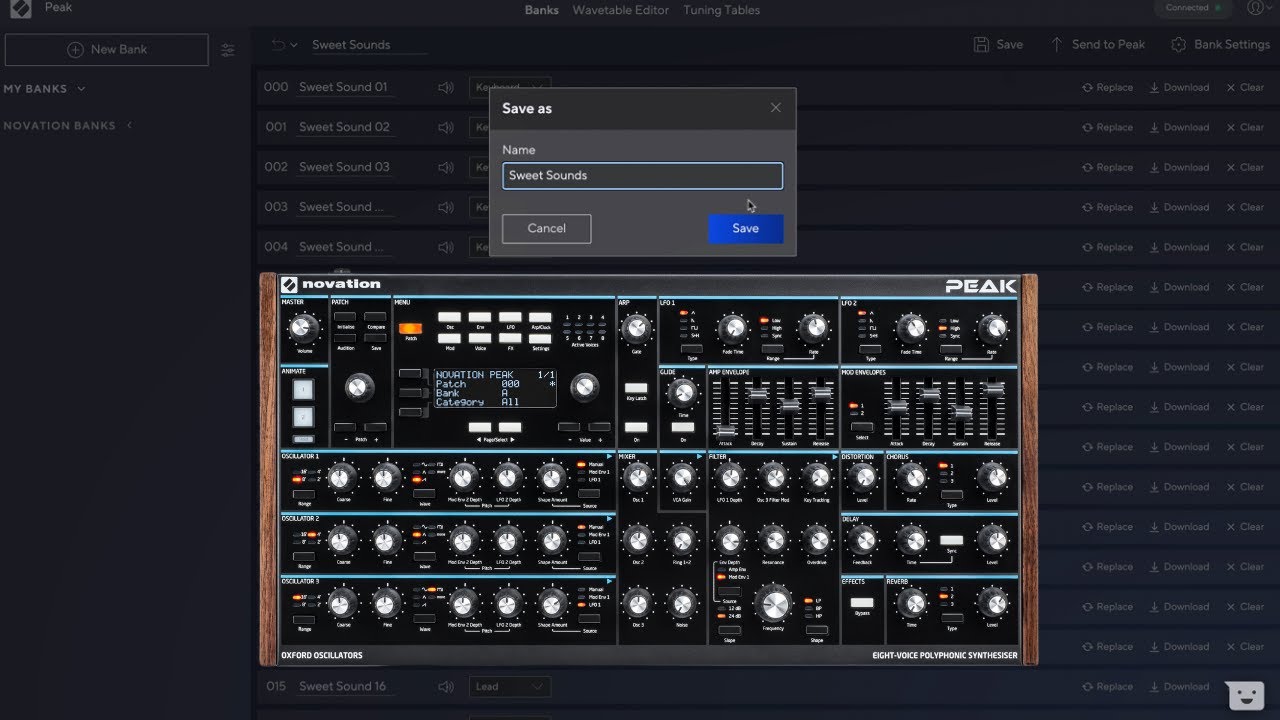The width and height of the screenshot is (1280, 720).
Task: Click the Connected status indicator
Action: 1194,8
